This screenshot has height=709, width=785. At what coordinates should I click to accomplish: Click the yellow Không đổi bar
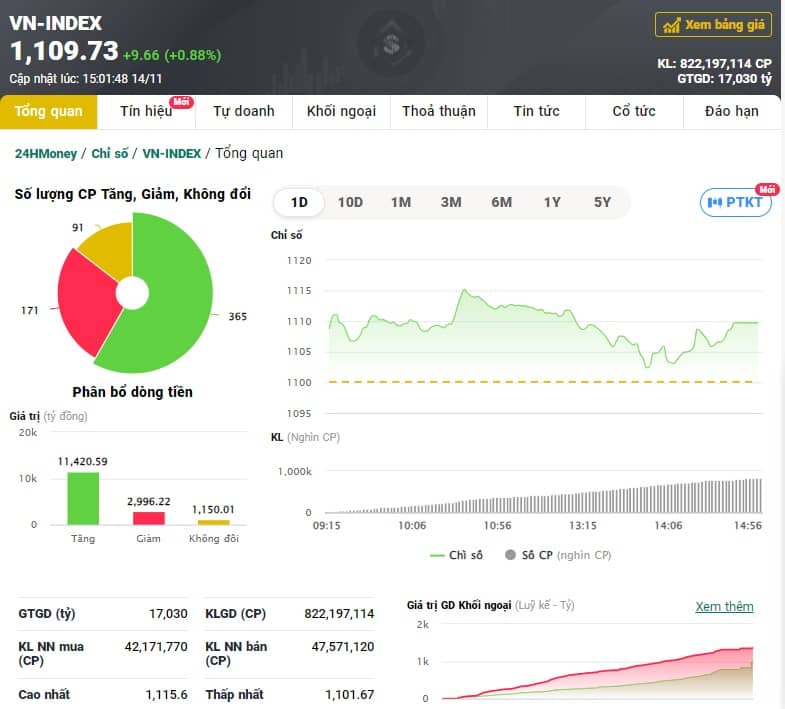click(x=214, y=523)
